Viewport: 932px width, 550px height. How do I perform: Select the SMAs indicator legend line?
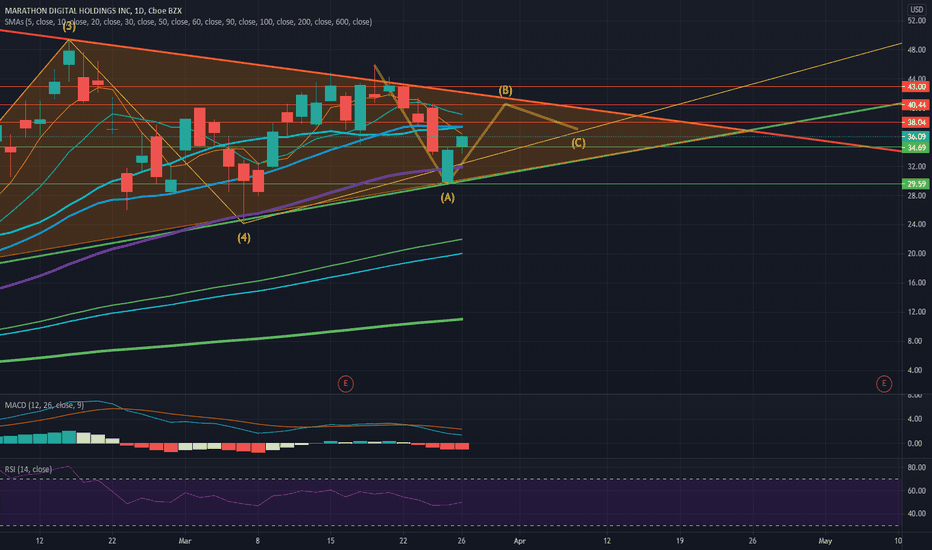[x=188, y=22]
